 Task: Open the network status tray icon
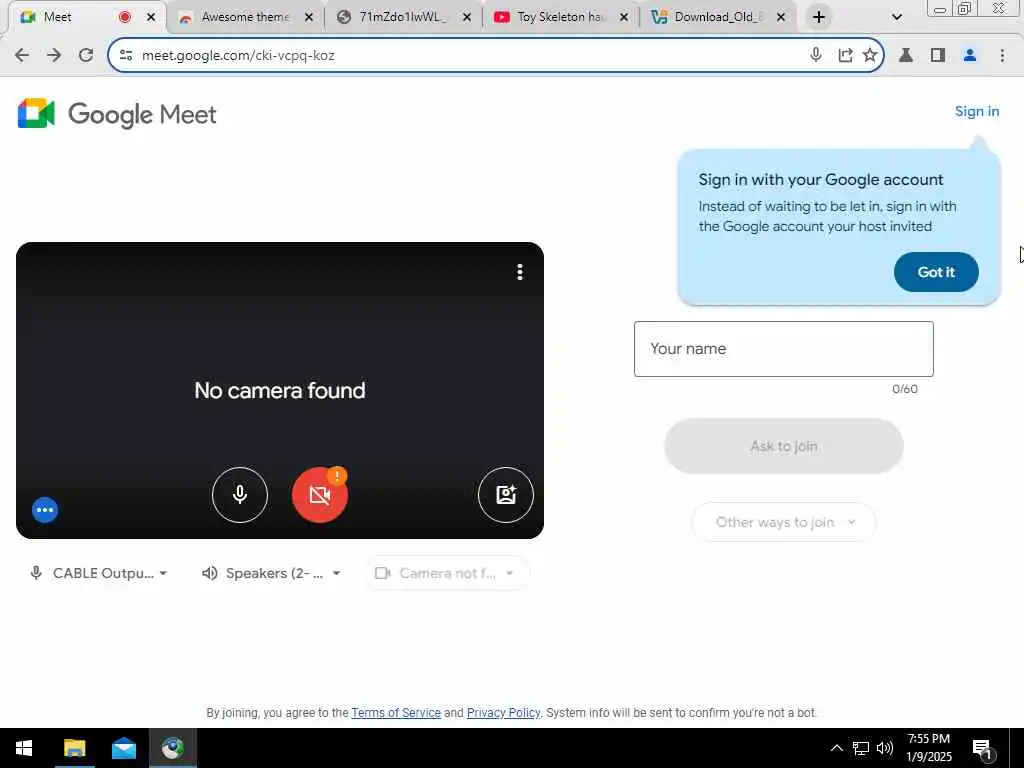pyautogui.click(x=861, y=748)
